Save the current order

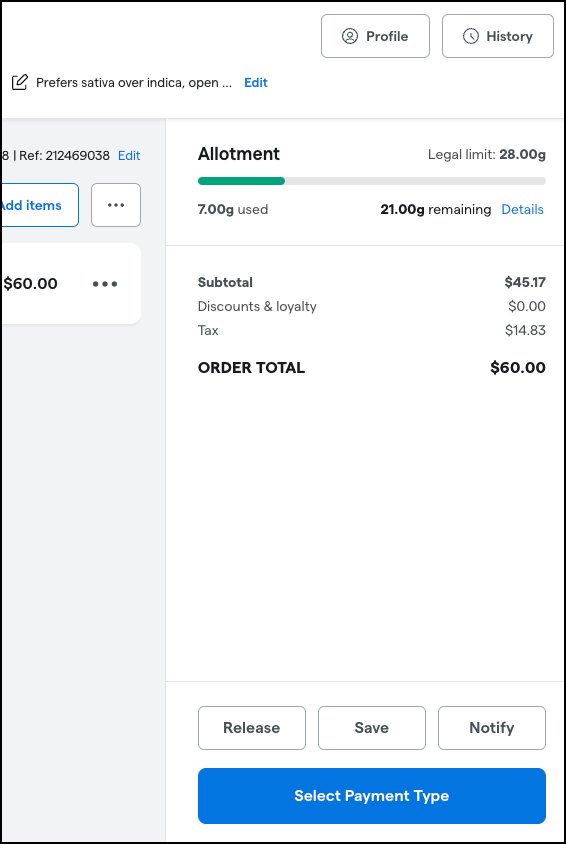pos(372,728)
